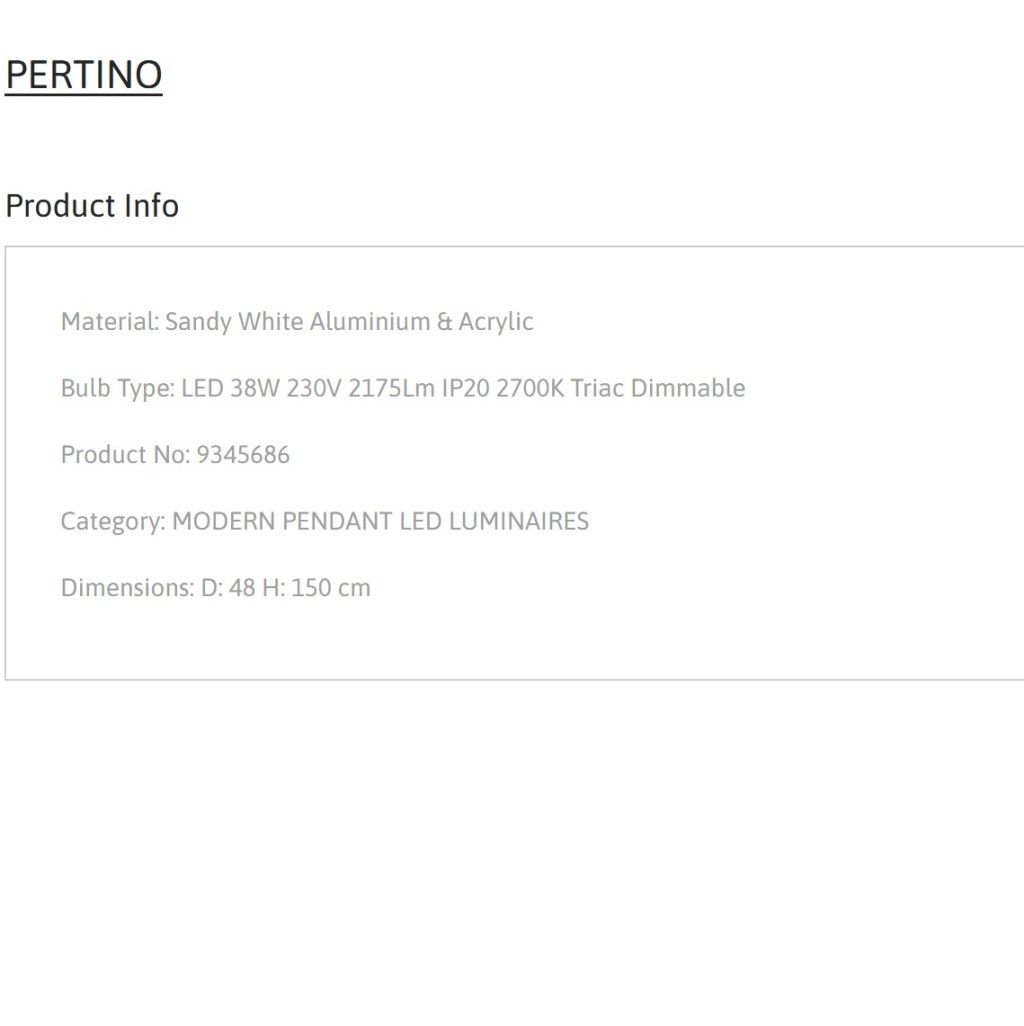Click empty space below the product info box
The image size is (1024, 1026).
(x=512, y=851)
